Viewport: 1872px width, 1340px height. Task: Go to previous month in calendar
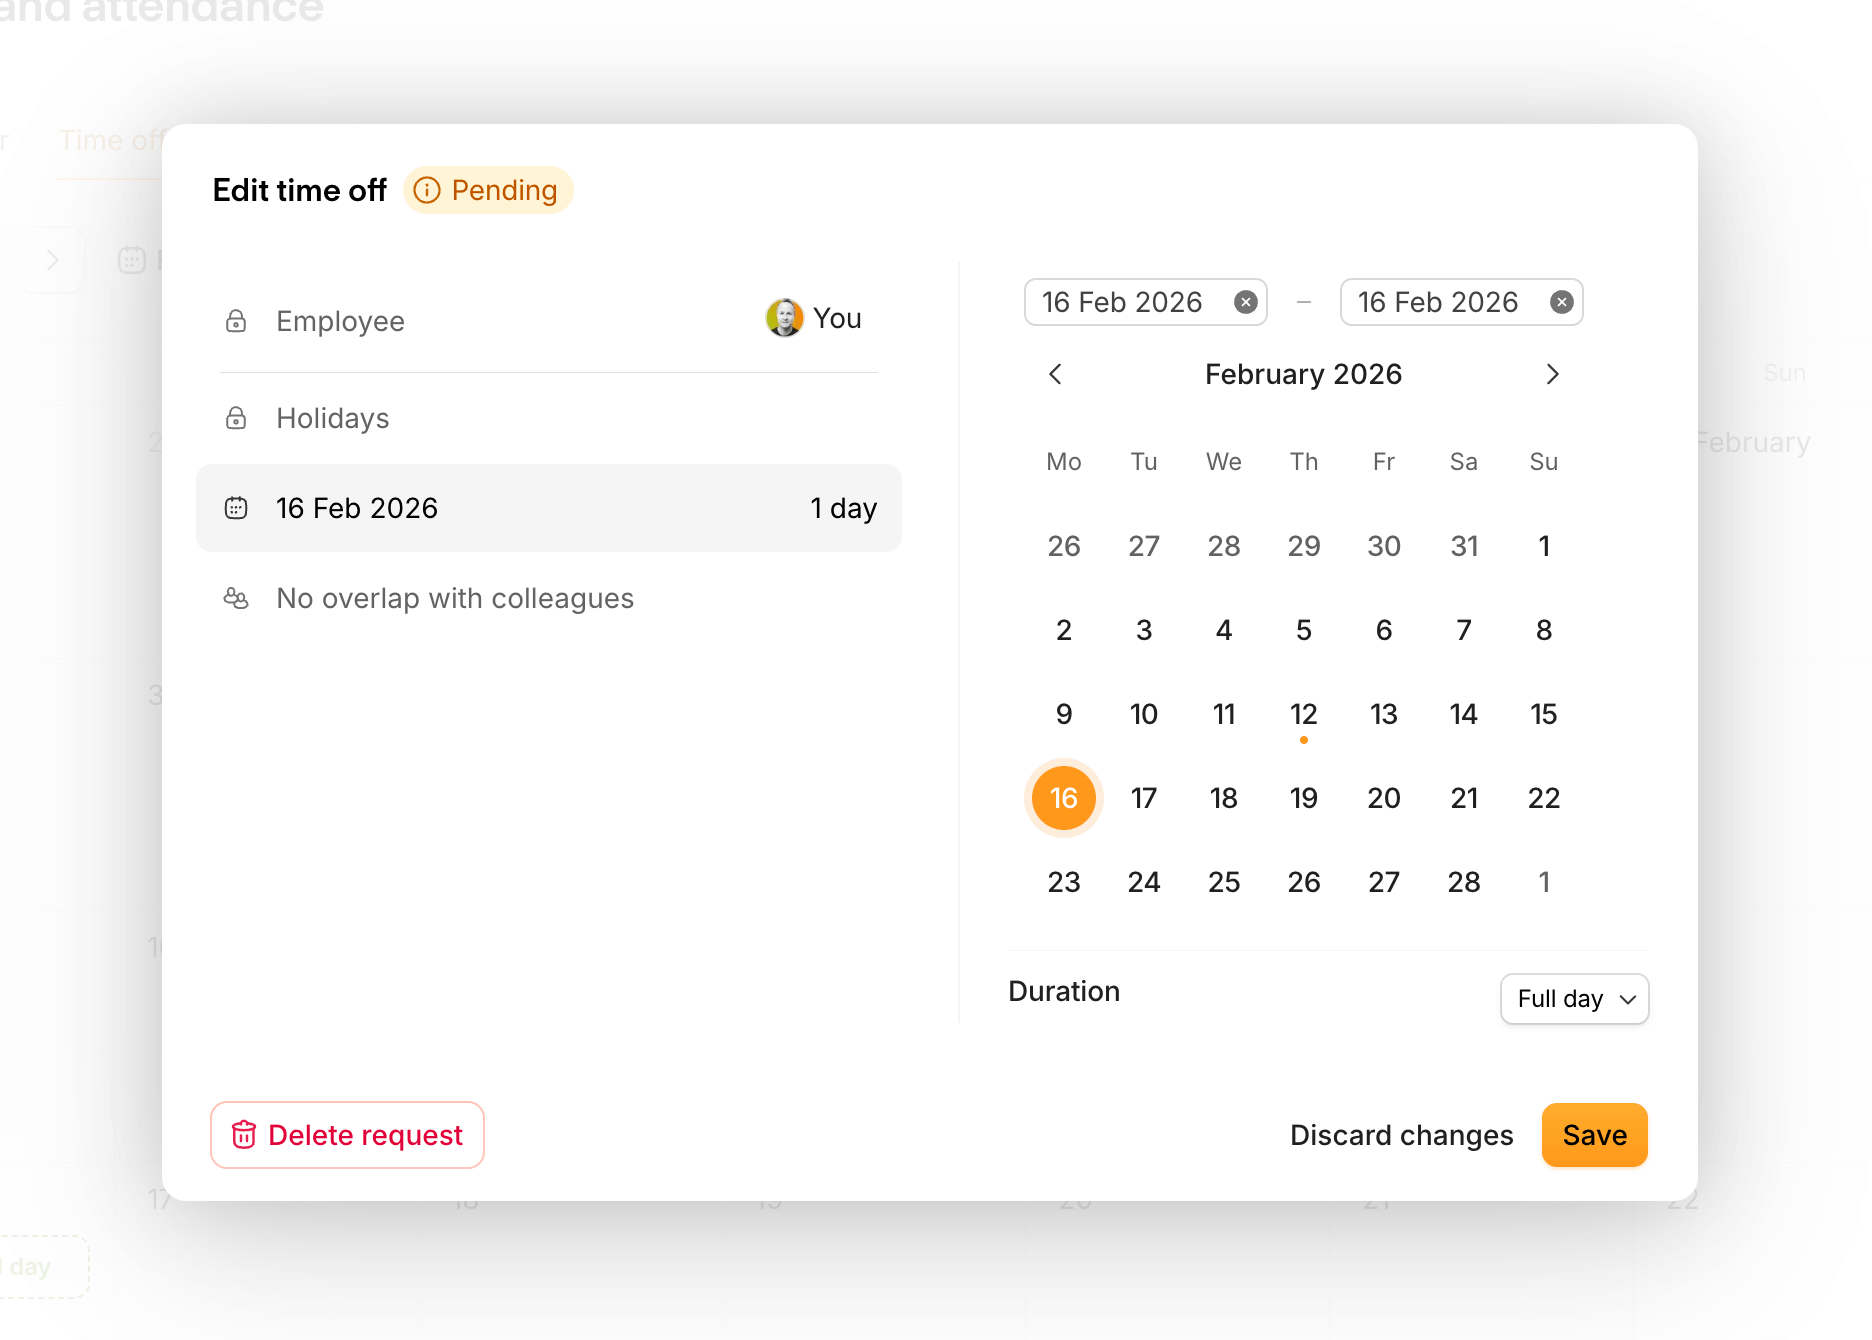(x=1055, y=374)
